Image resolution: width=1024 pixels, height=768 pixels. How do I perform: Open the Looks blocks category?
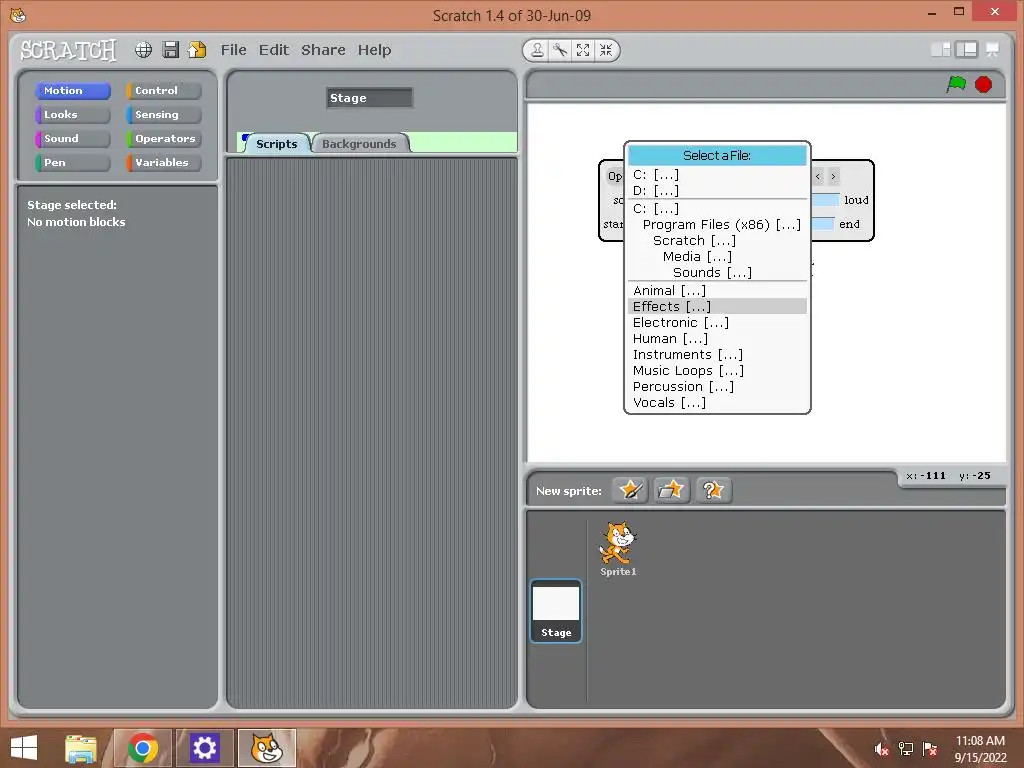coord(72,115)
